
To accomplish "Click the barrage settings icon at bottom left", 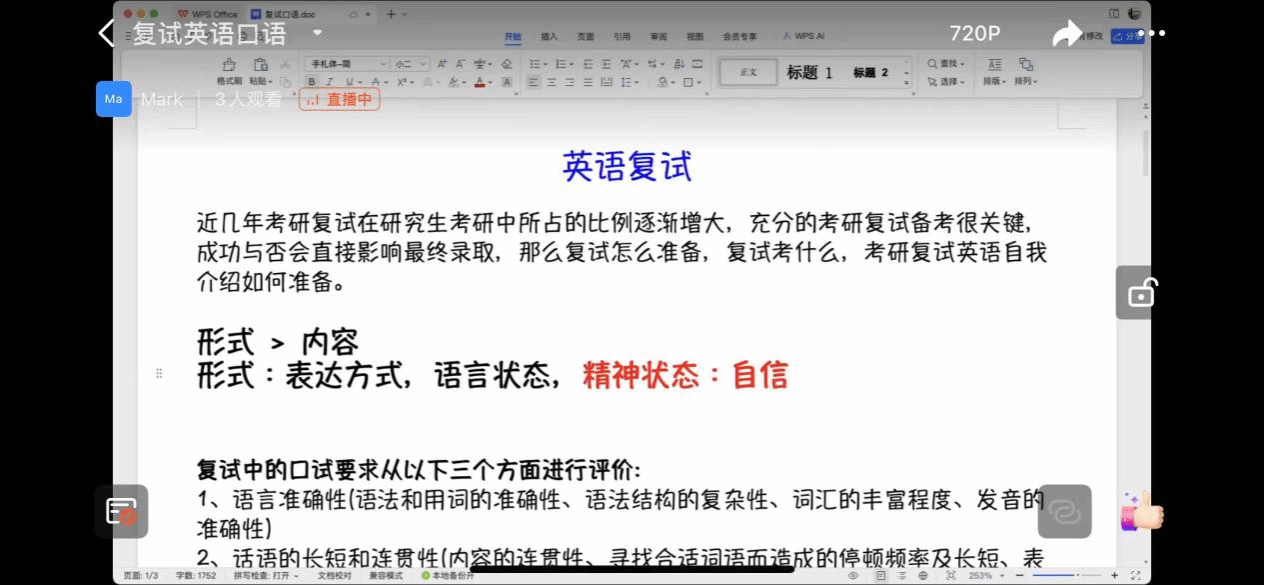I will 122,511.
